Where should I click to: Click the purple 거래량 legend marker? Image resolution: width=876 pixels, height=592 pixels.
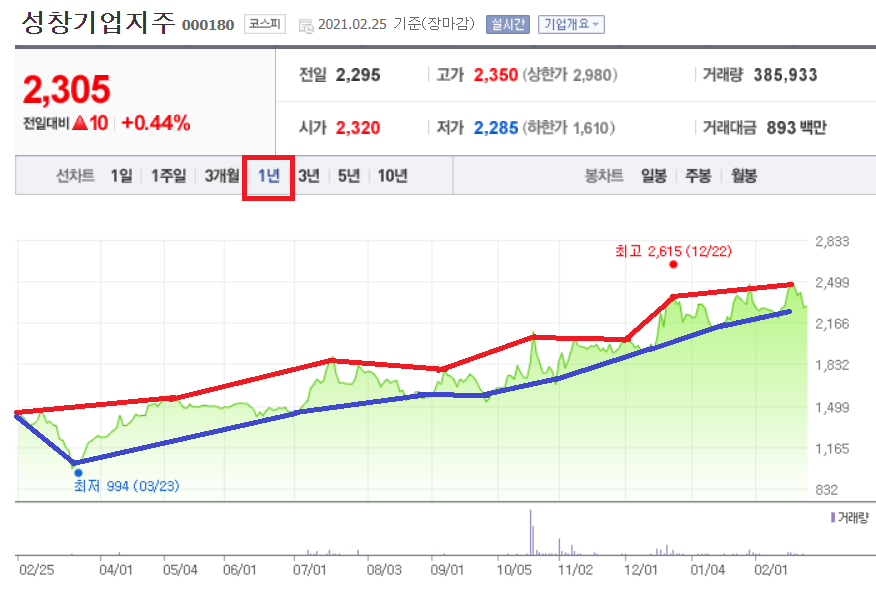click(833, 518)
